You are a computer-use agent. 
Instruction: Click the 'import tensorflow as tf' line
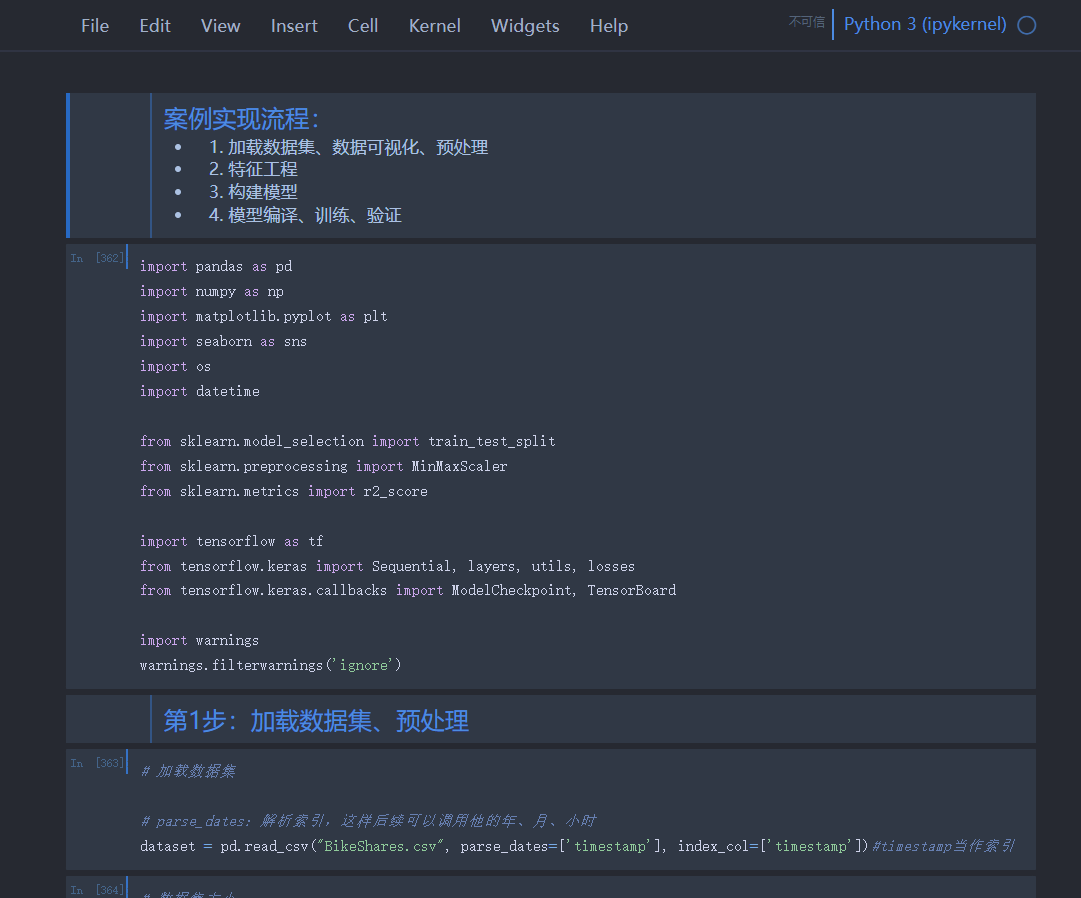(231, 541)
